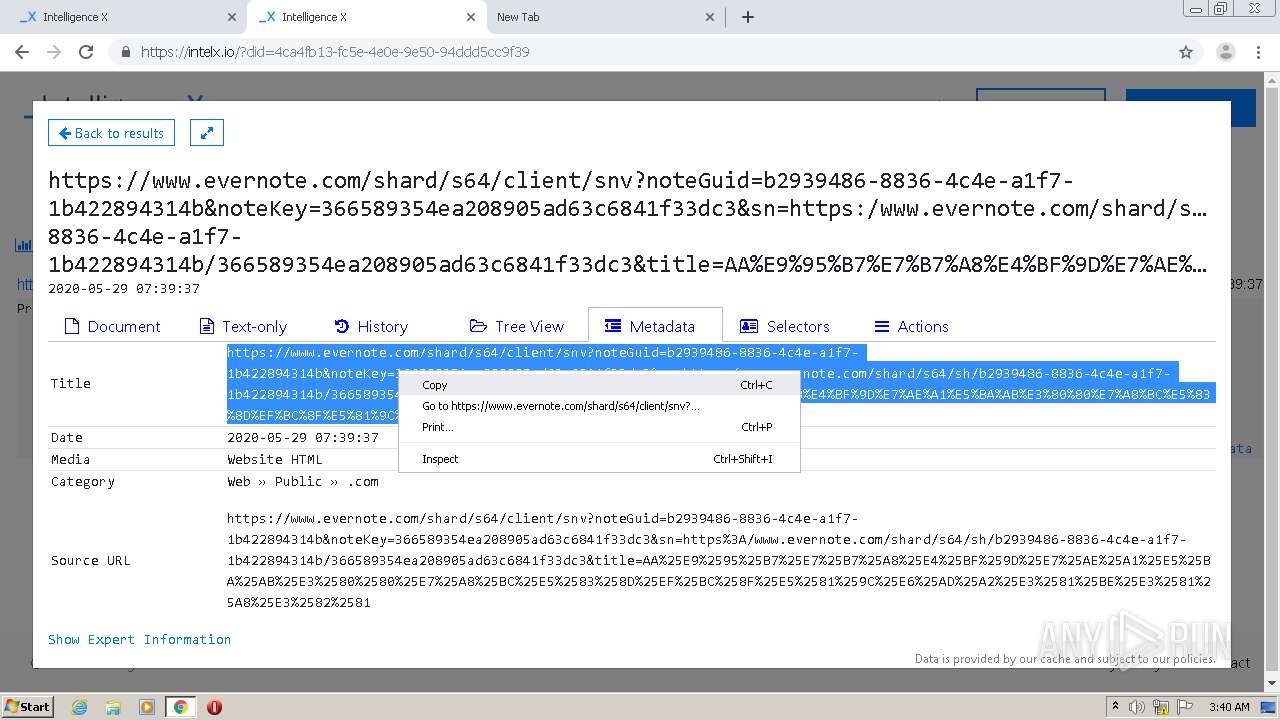Image resolution: width=1280 pixels, height=720 pixels.
Task: Click the network icon in the system tray
Action: (x=1161, y=707)
